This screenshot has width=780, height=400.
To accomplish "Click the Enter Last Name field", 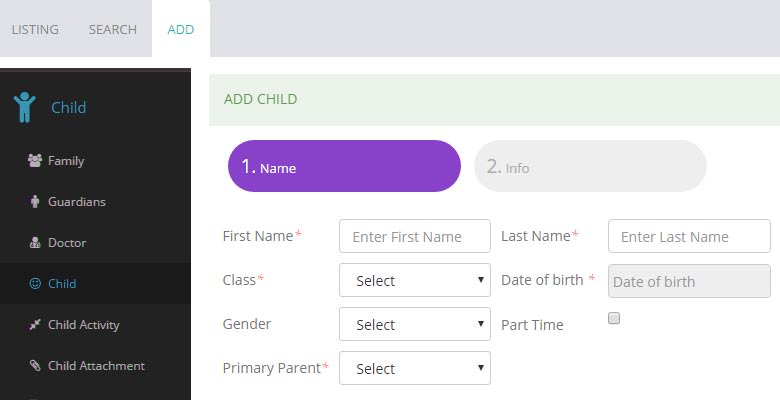I will (689, 236).
